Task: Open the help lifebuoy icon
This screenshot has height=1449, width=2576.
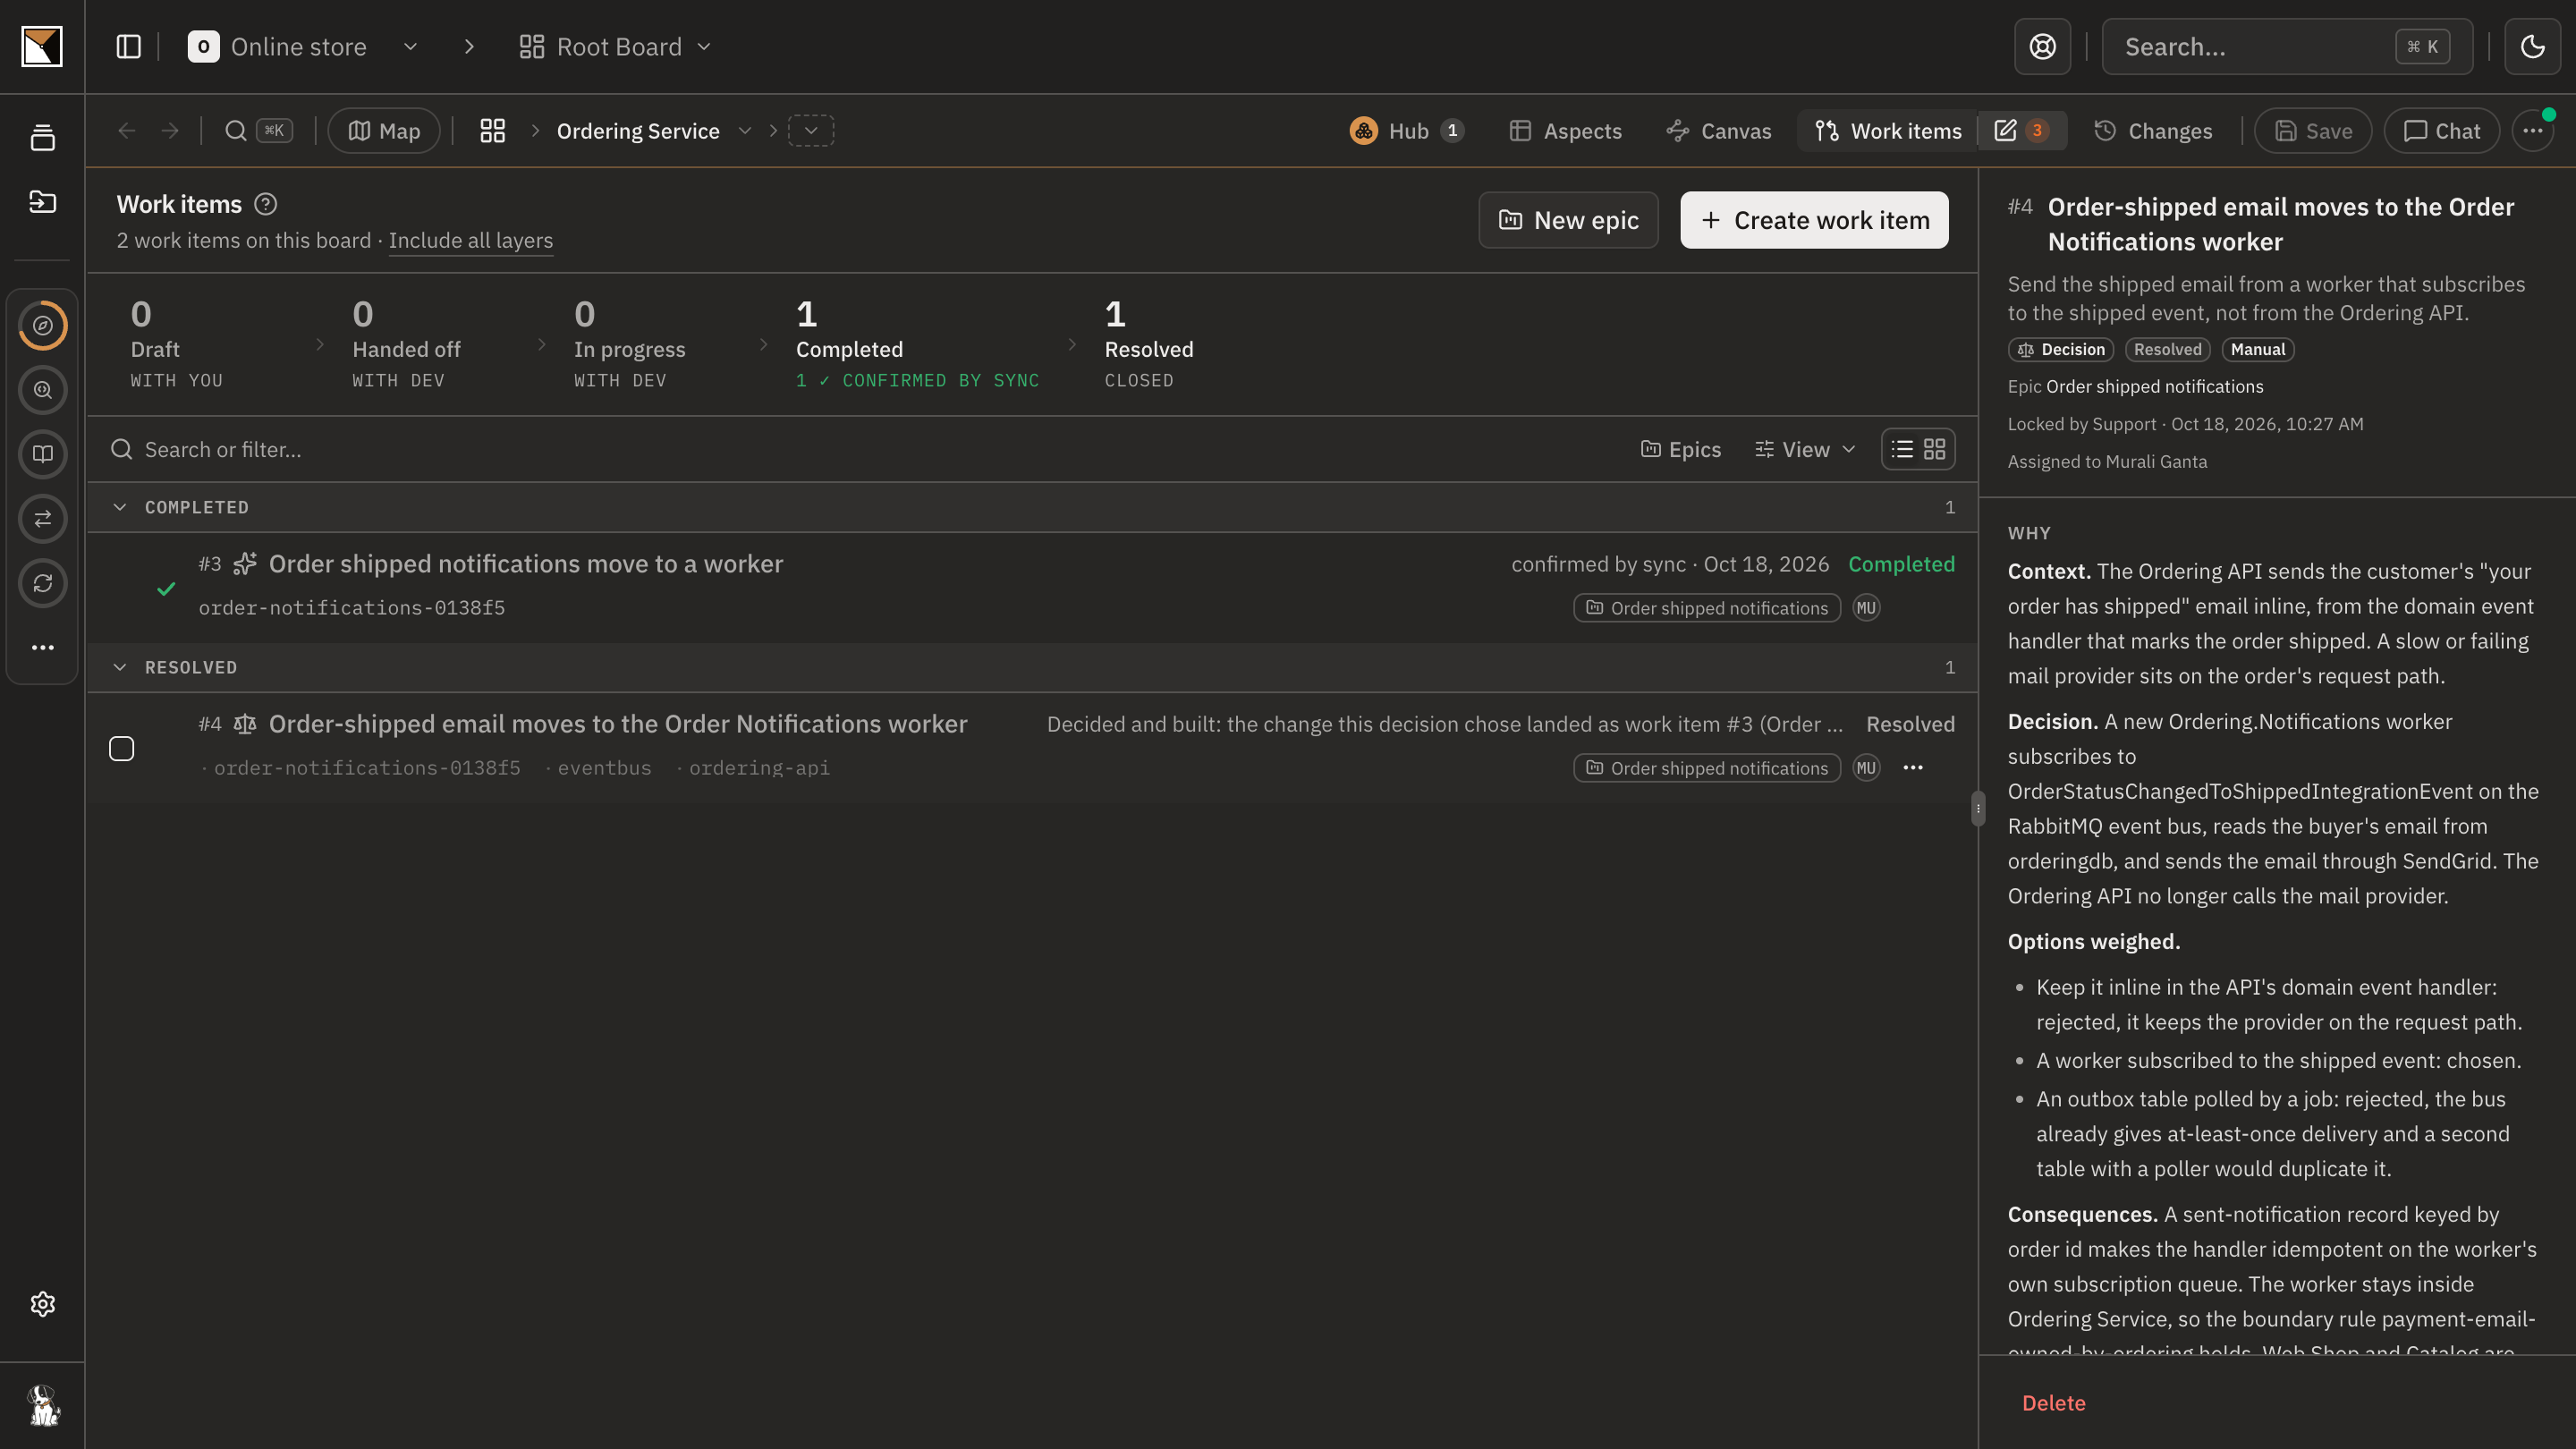Action: [x=2042, y=47]
